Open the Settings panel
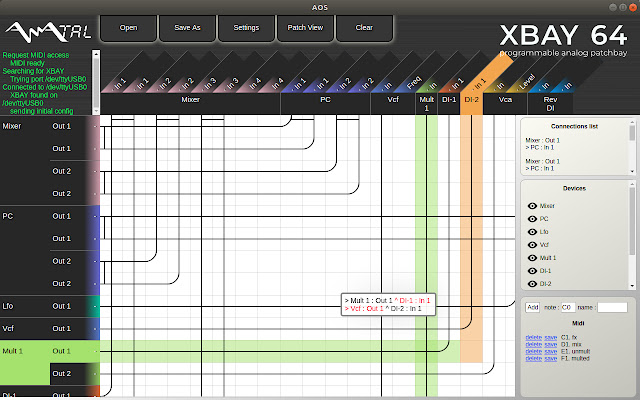Image resolution: width=640 pixels, height=400 pixels. 246,28
